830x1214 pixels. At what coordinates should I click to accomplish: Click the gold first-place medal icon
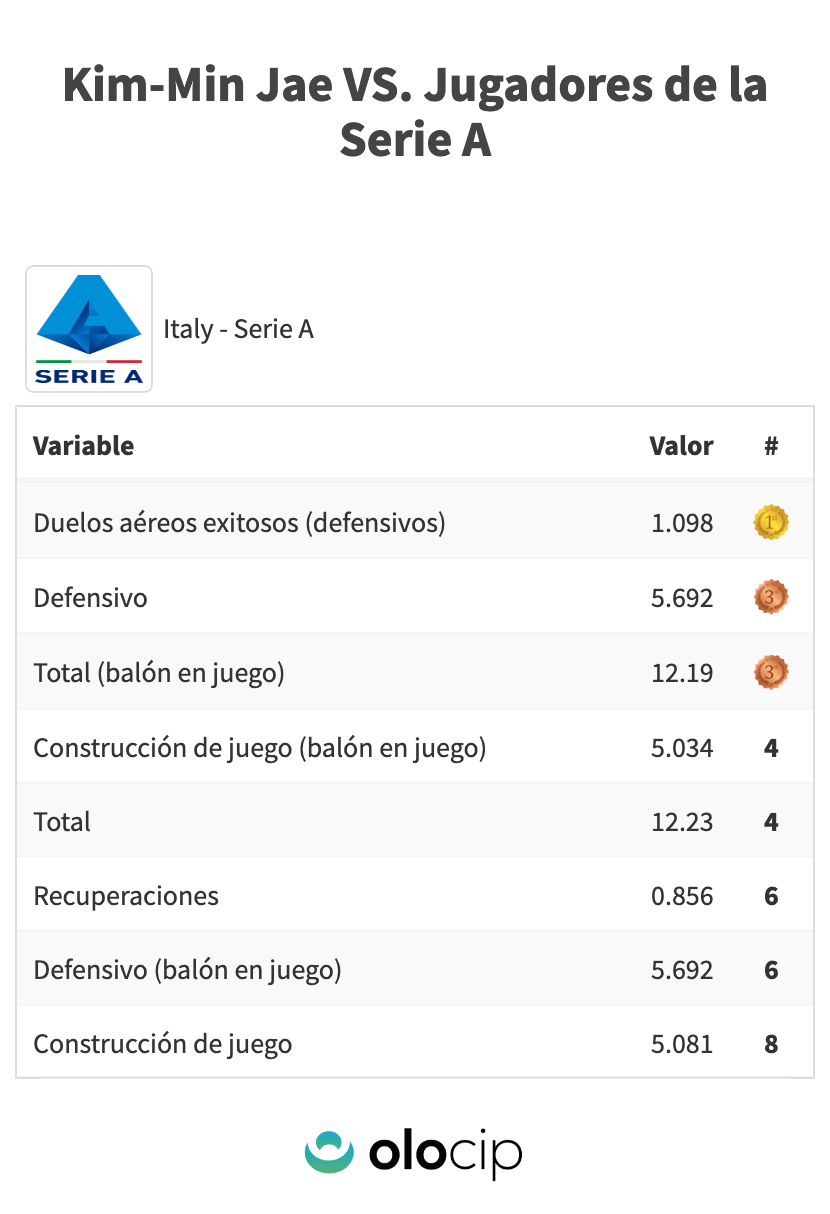(771, 522)
